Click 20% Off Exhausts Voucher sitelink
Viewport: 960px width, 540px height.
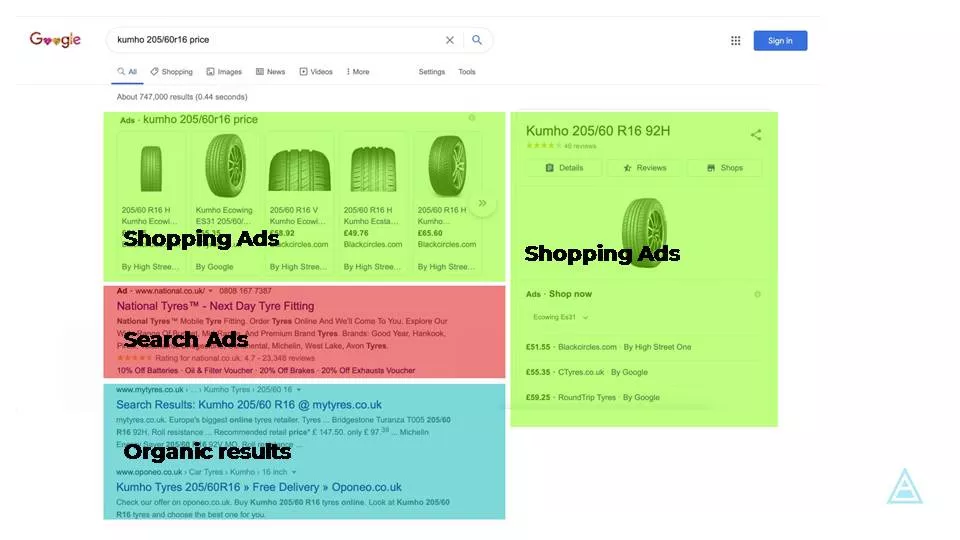[x=368, y=370]
